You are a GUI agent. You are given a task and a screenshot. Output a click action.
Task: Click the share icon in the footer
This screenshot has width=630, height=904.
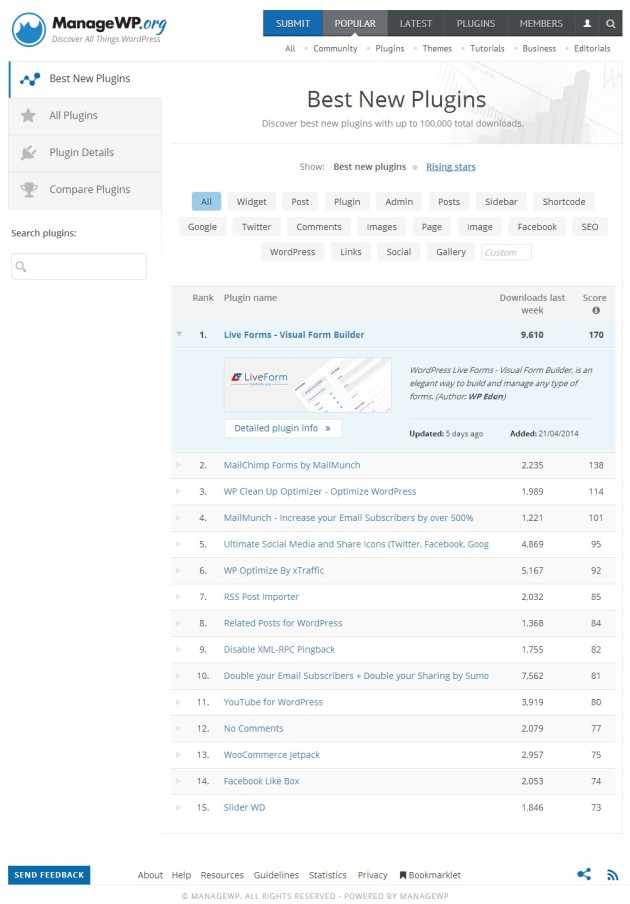[584, 874]
